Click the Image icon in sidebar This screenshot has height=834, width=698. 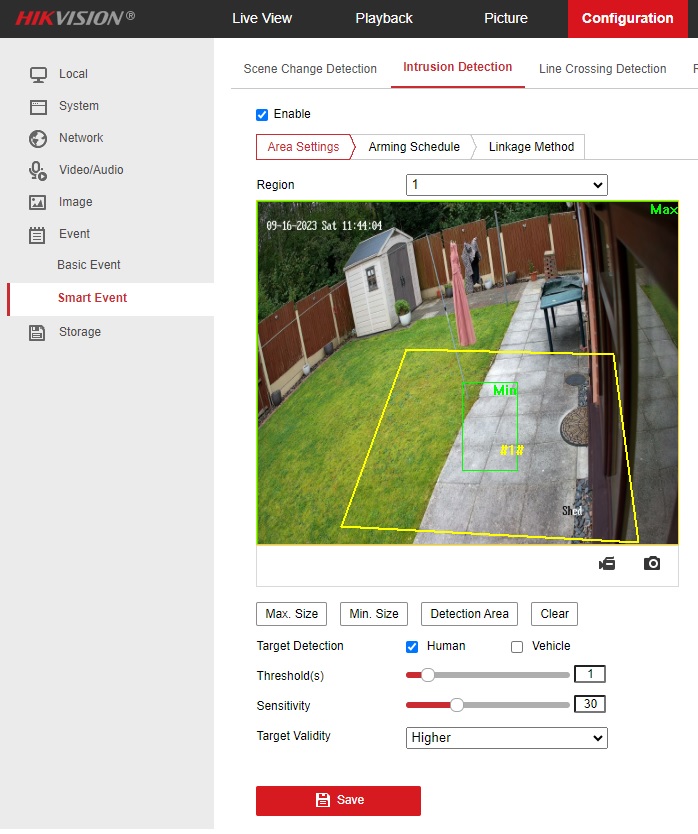(38, 202)
